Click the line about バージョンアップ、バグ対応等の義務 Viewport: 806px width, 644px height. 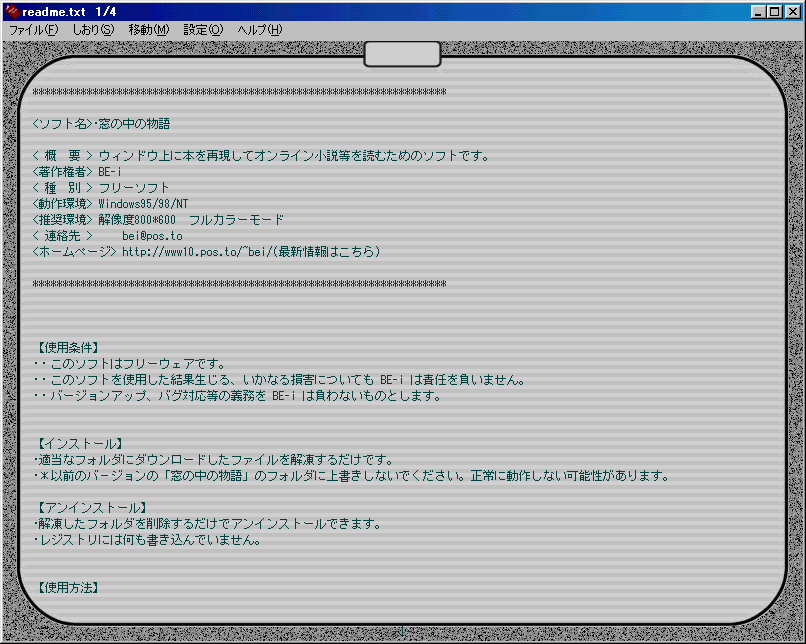[x=237, y=396]
